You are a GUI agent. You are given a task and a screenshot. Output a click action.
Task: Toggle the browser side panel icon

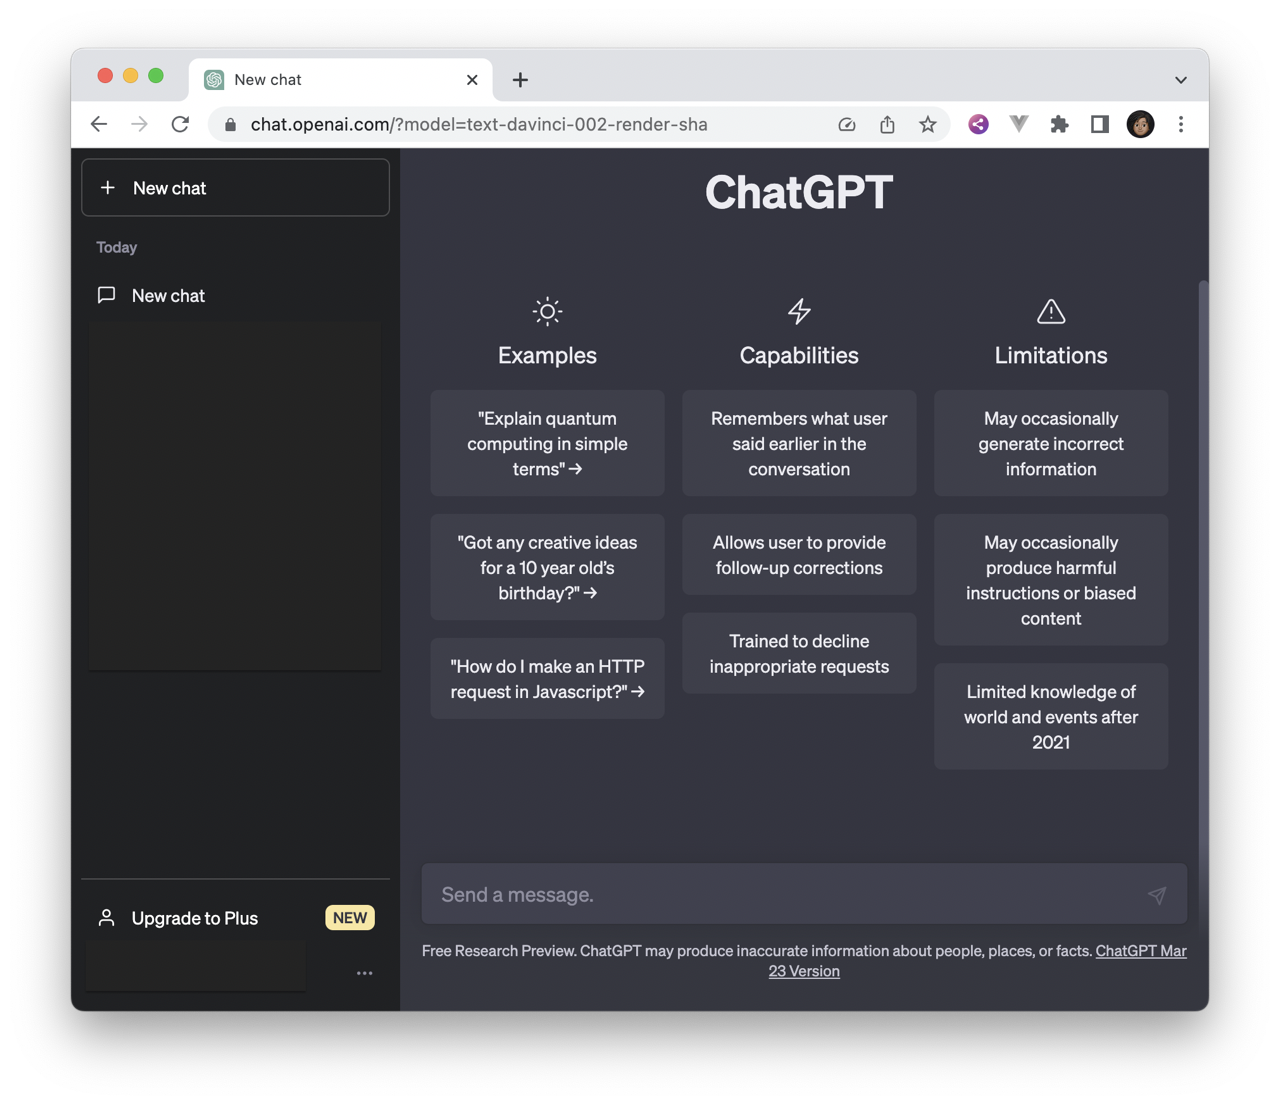tap(1100, 124)
